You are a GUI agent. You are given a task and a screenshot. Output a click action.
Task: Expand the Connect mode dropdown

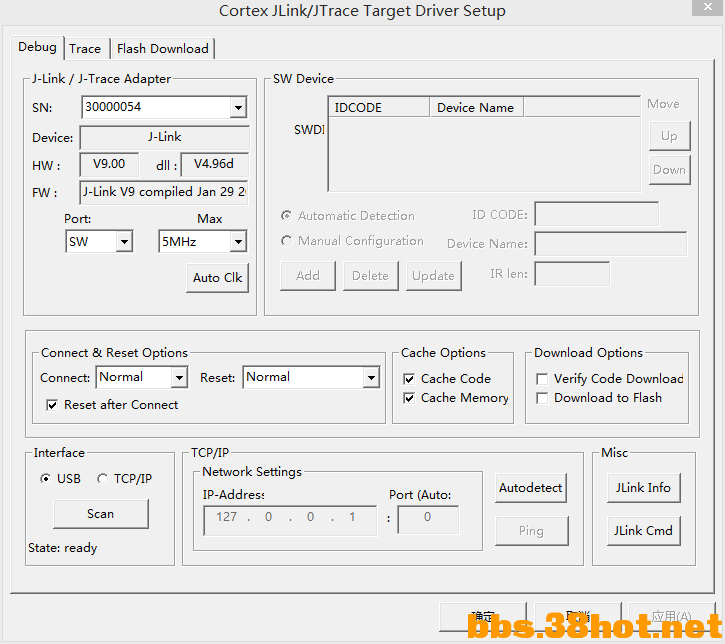179,378
